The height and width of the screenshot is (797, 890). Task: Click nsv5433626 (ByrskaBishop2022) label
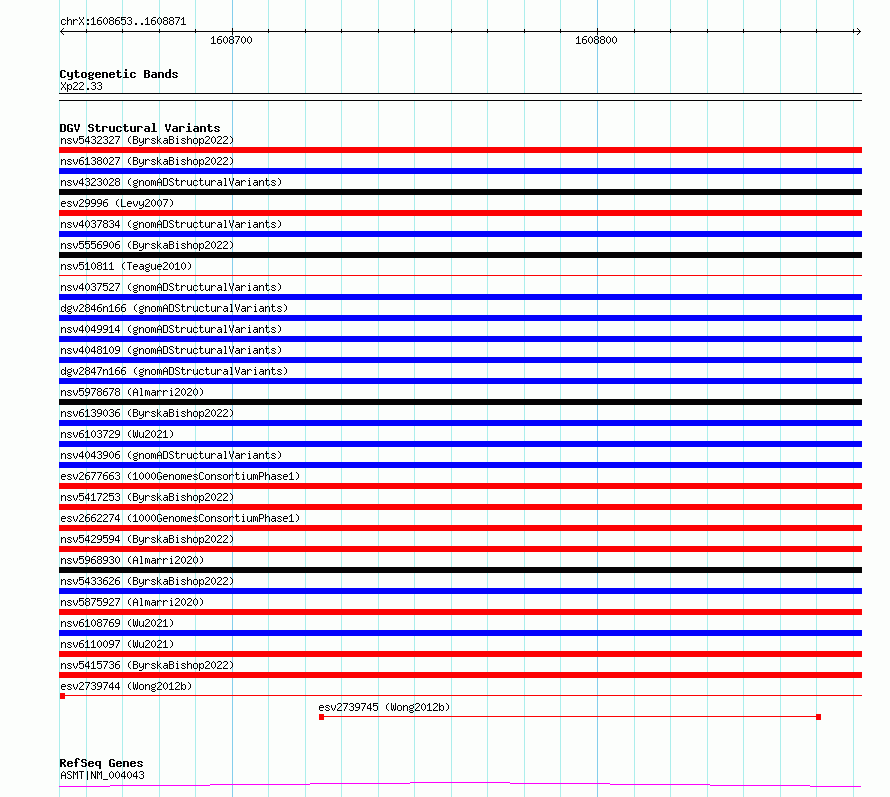(x=147, y=581)
